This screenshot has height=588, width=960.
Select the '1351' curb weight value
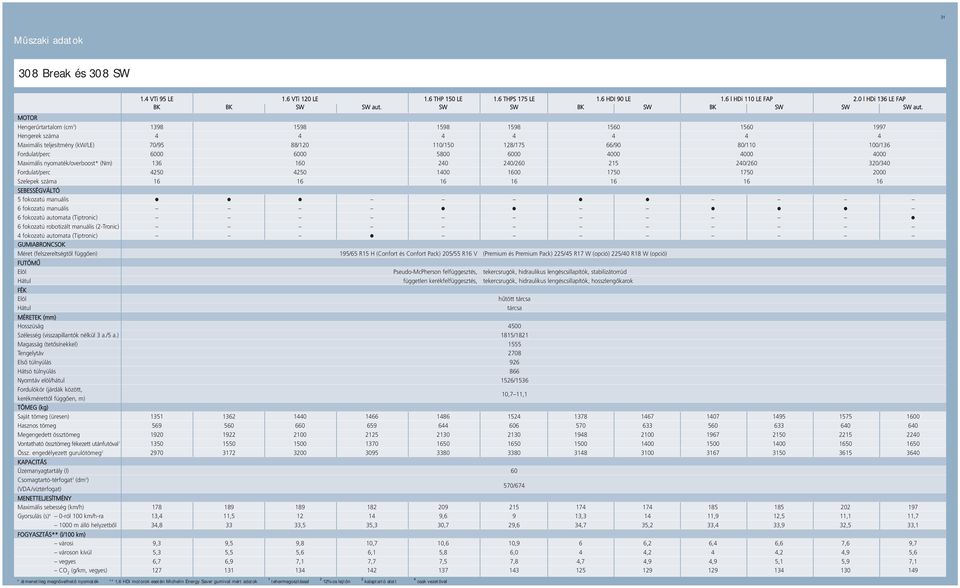pyautogui.click(x=157, y=416)
